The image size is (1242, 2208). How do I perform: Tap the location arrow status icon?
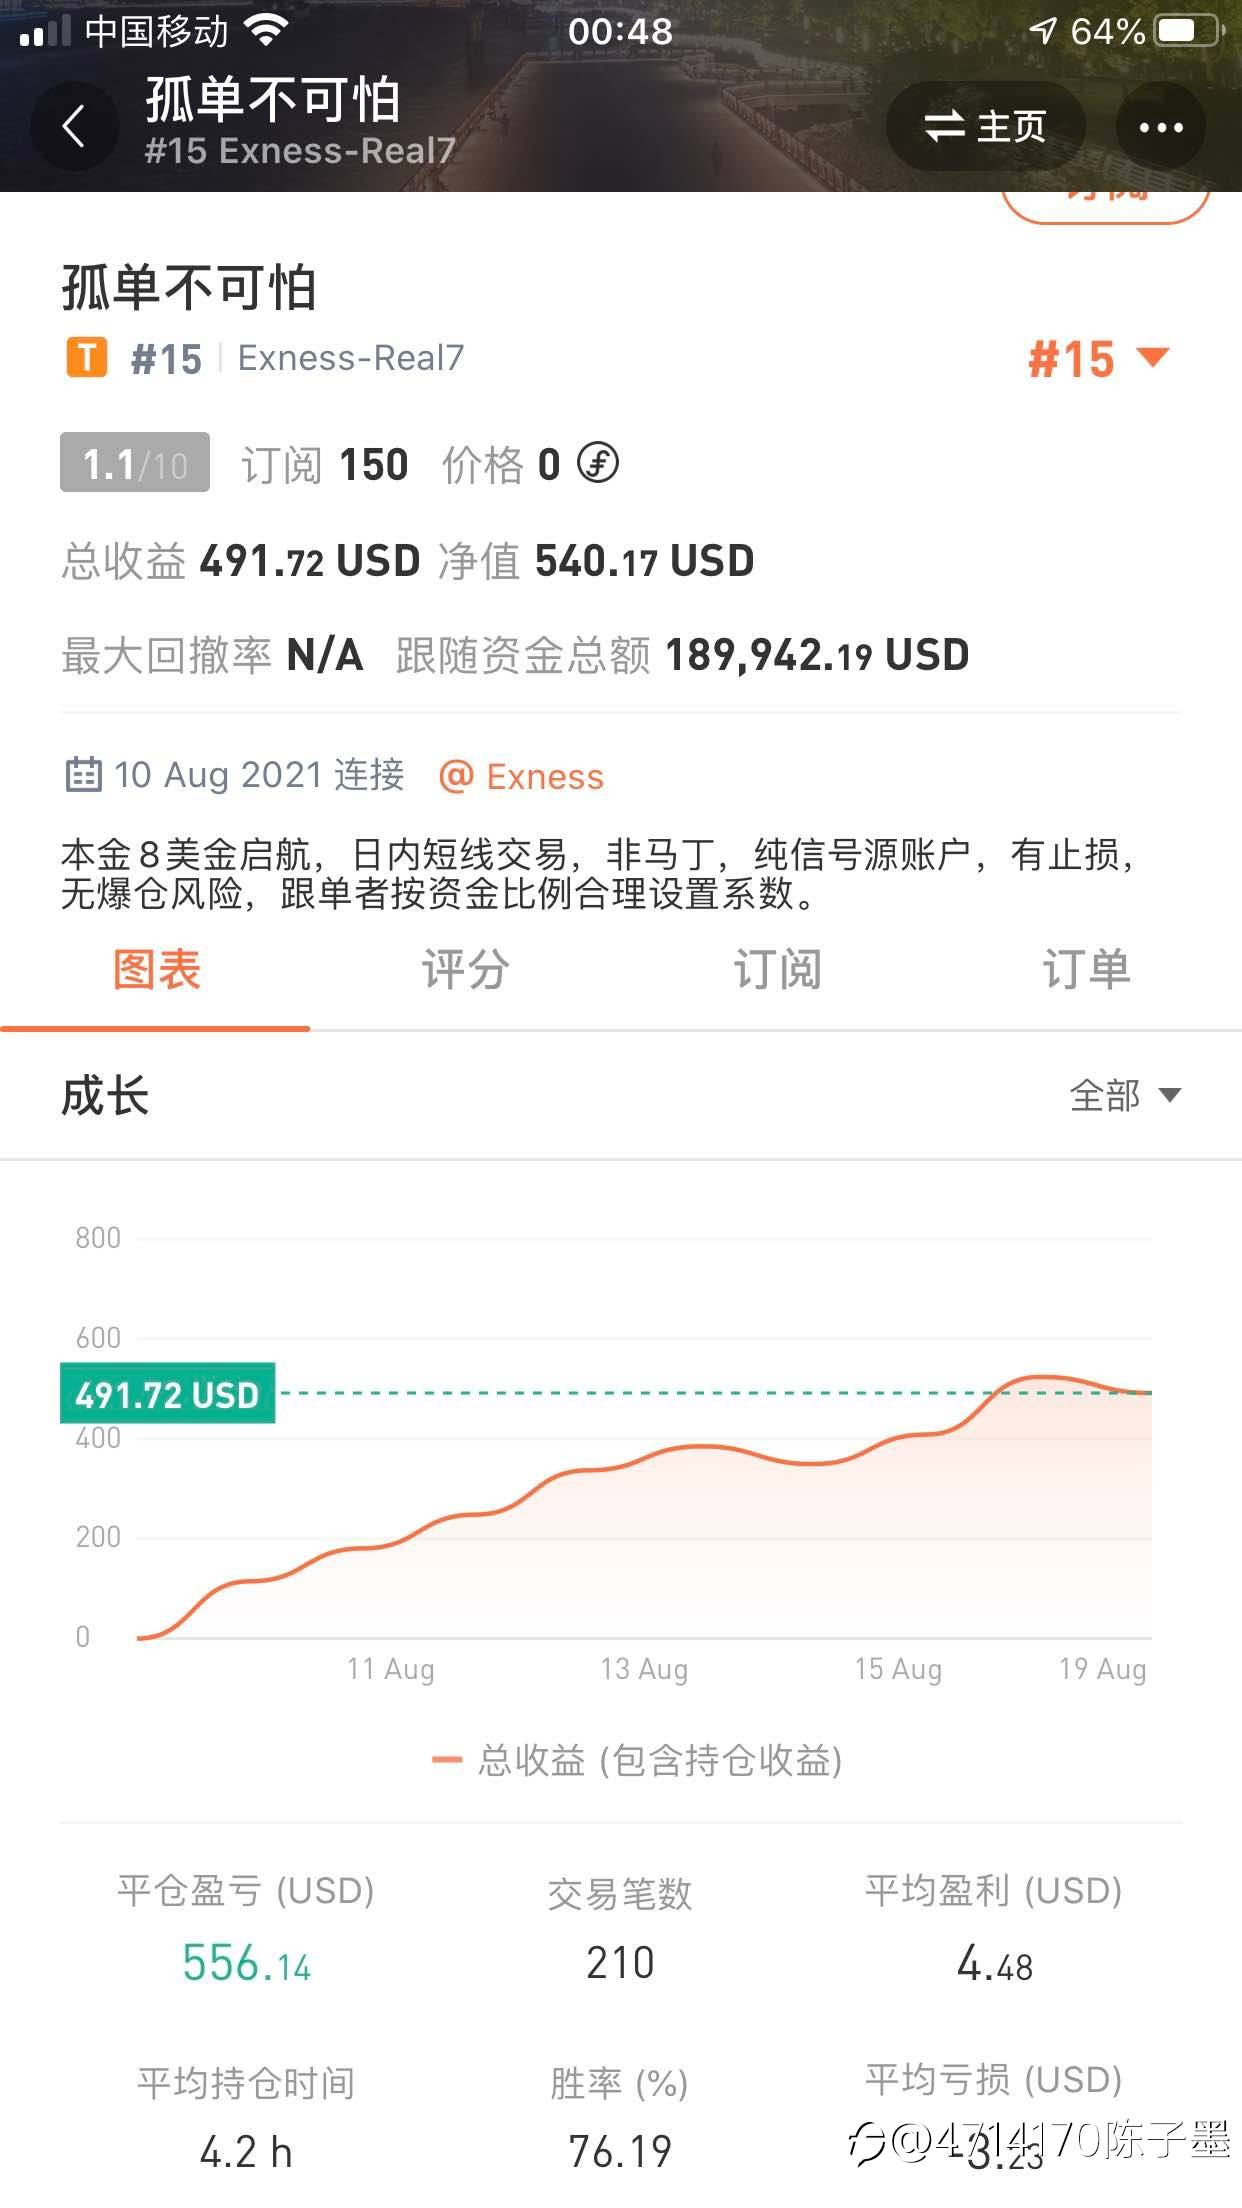point(1043,31)
